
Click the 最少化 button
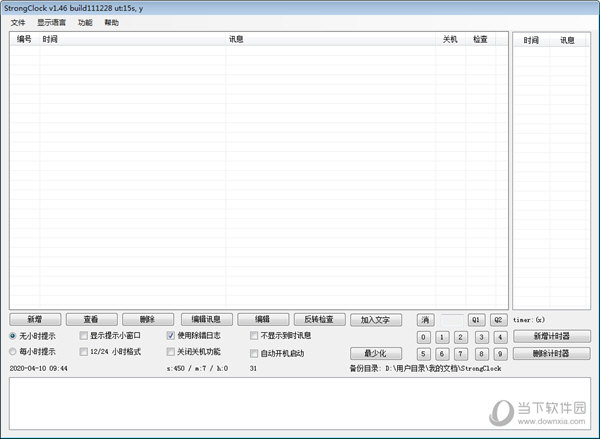click(376, 353)
